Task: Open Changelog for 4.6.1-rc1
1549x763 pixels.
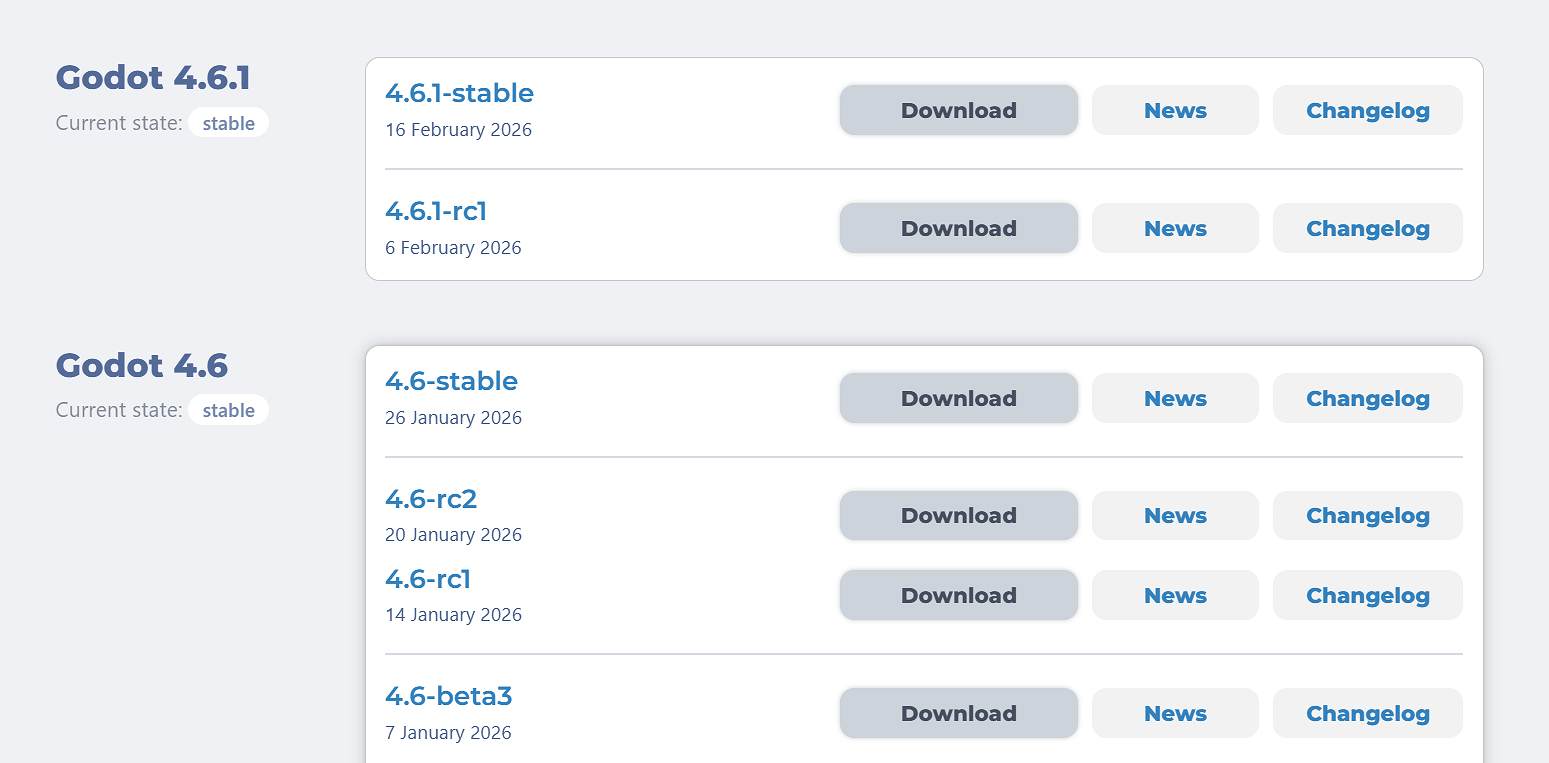Action: pos(1367,227)
